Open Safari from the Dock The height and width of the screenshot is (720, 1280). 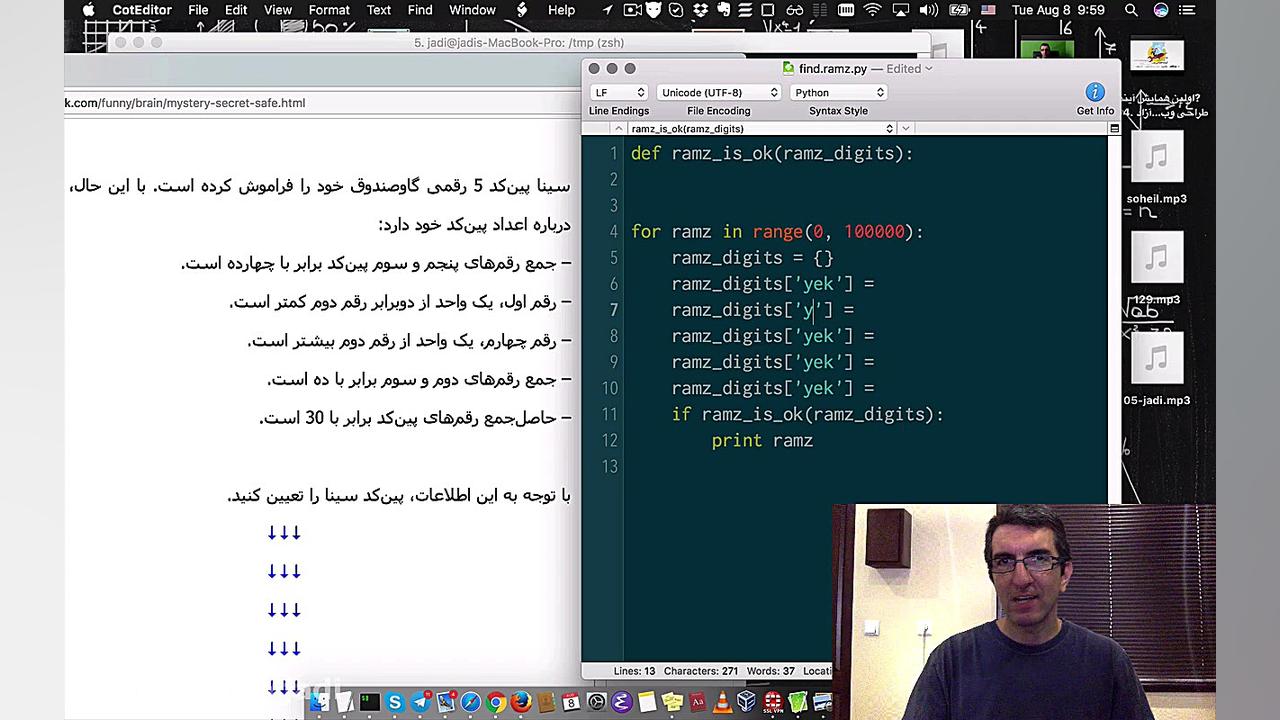470,702
